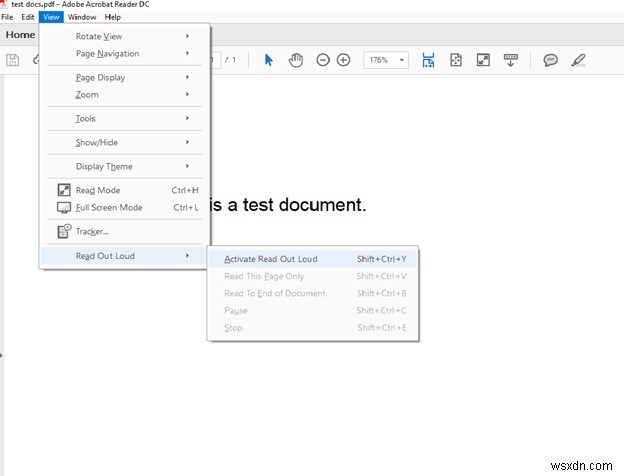Open the Help menu

click(x=113, y=17)
